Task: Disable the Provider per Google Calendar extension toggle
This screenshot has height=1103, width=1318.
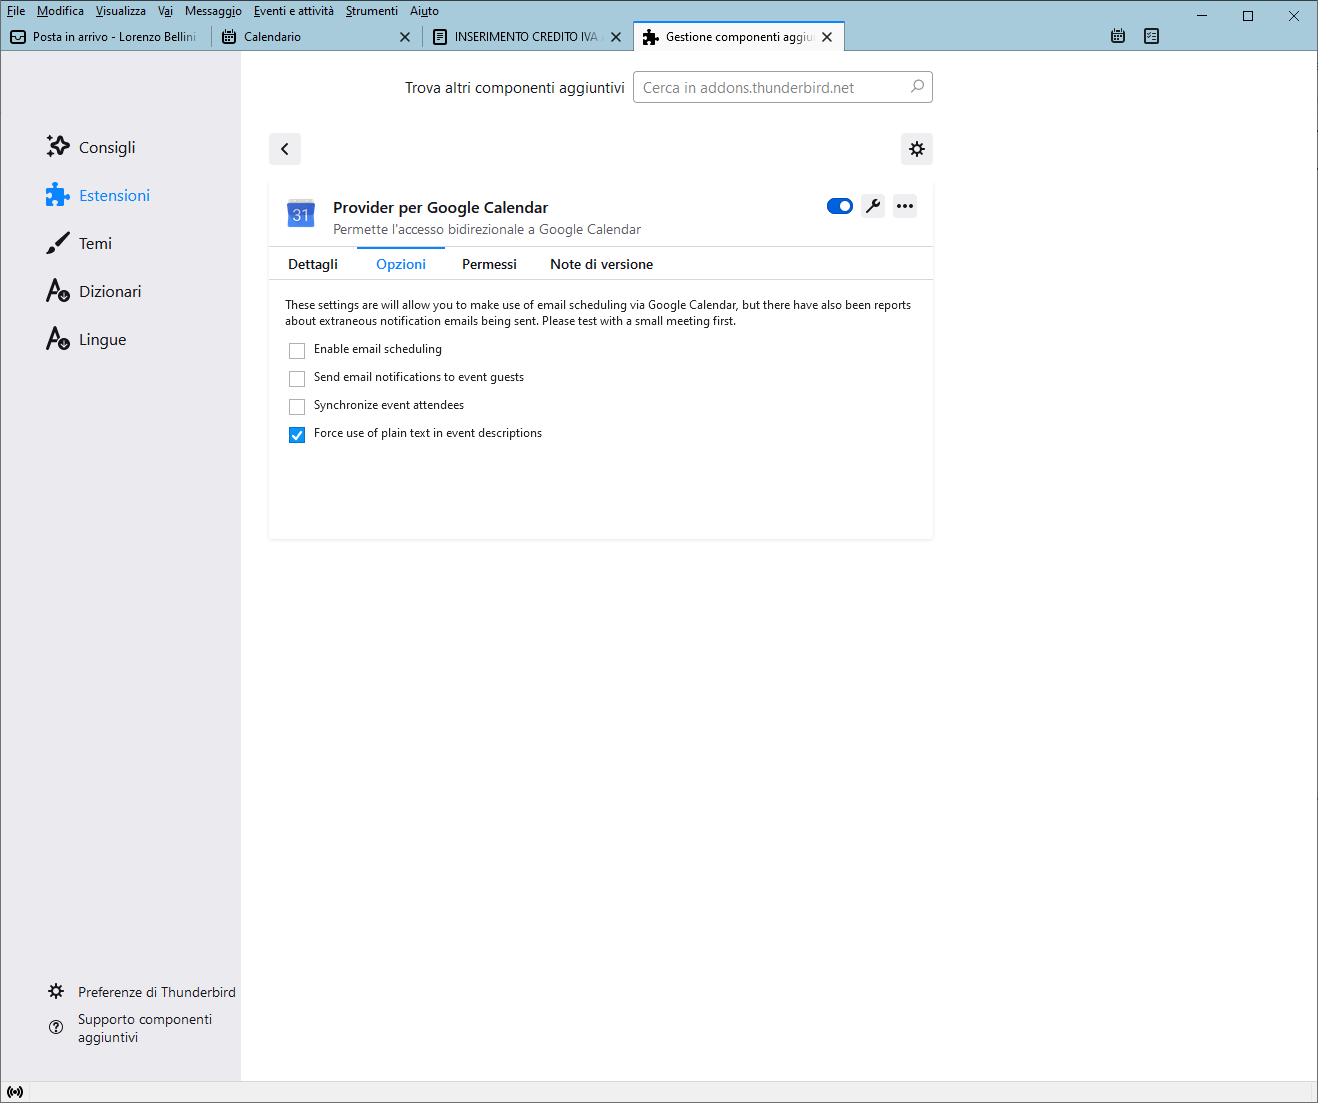Action: click(839, 205)
